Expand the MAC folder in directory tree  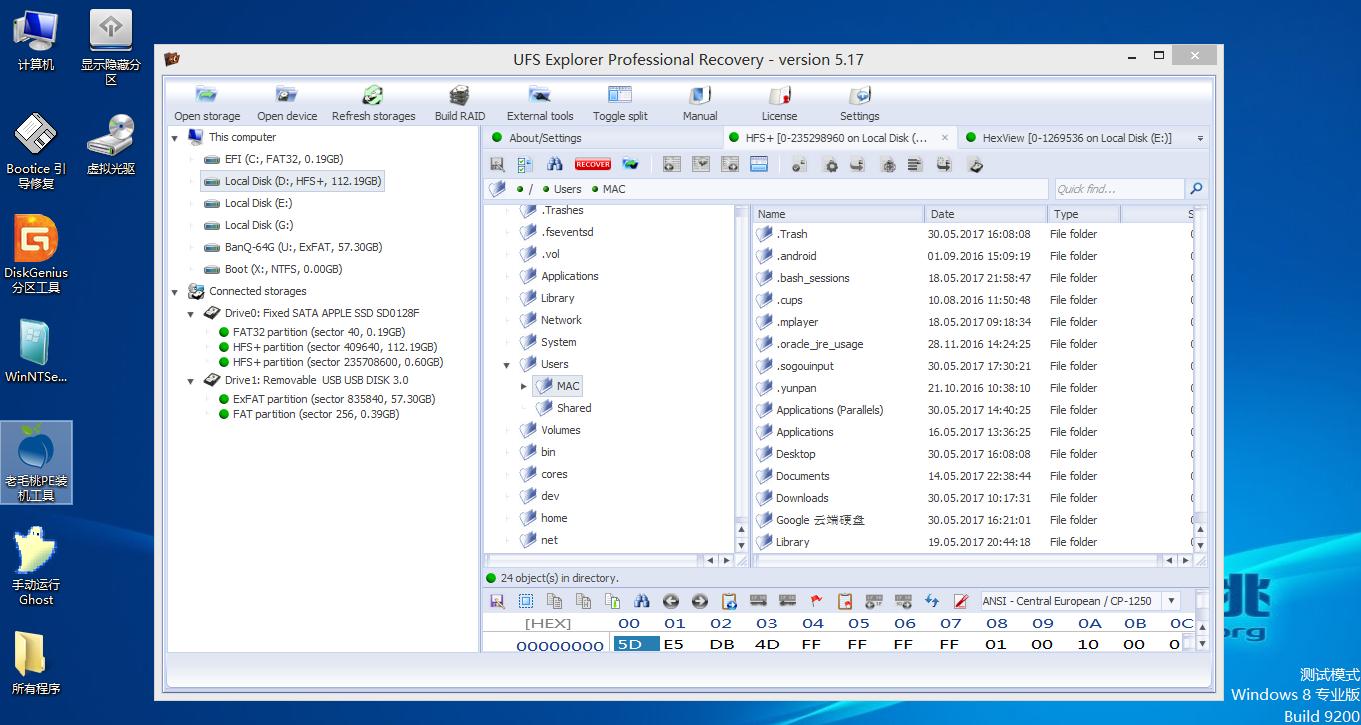[523, 386]
